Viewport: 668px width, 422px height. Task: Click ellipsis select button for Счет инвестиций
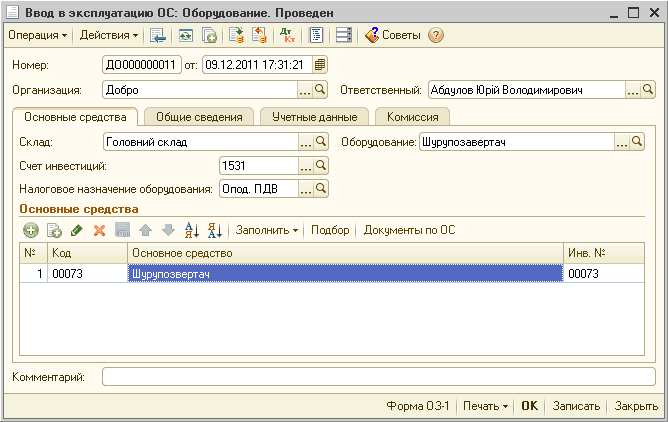tap(306, 166)
